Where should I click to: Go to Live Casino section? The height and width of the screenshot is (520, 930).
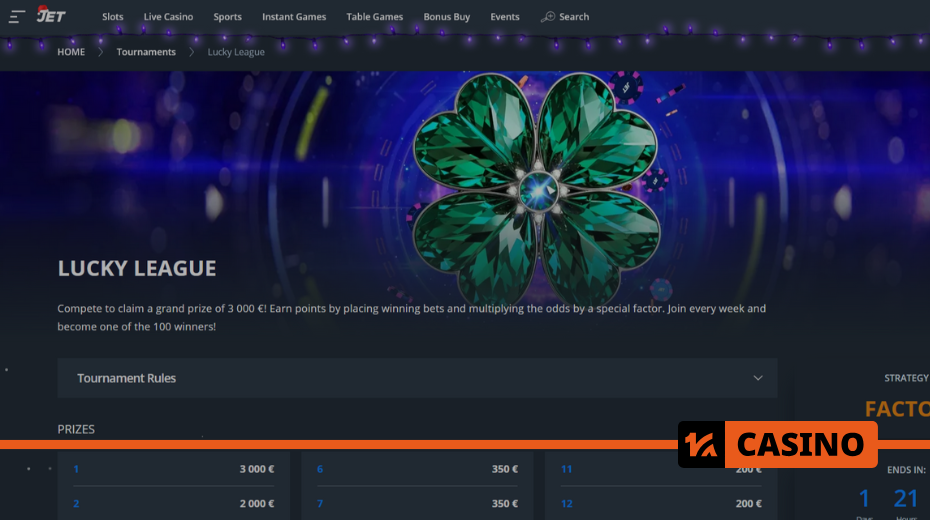point(168,17)
